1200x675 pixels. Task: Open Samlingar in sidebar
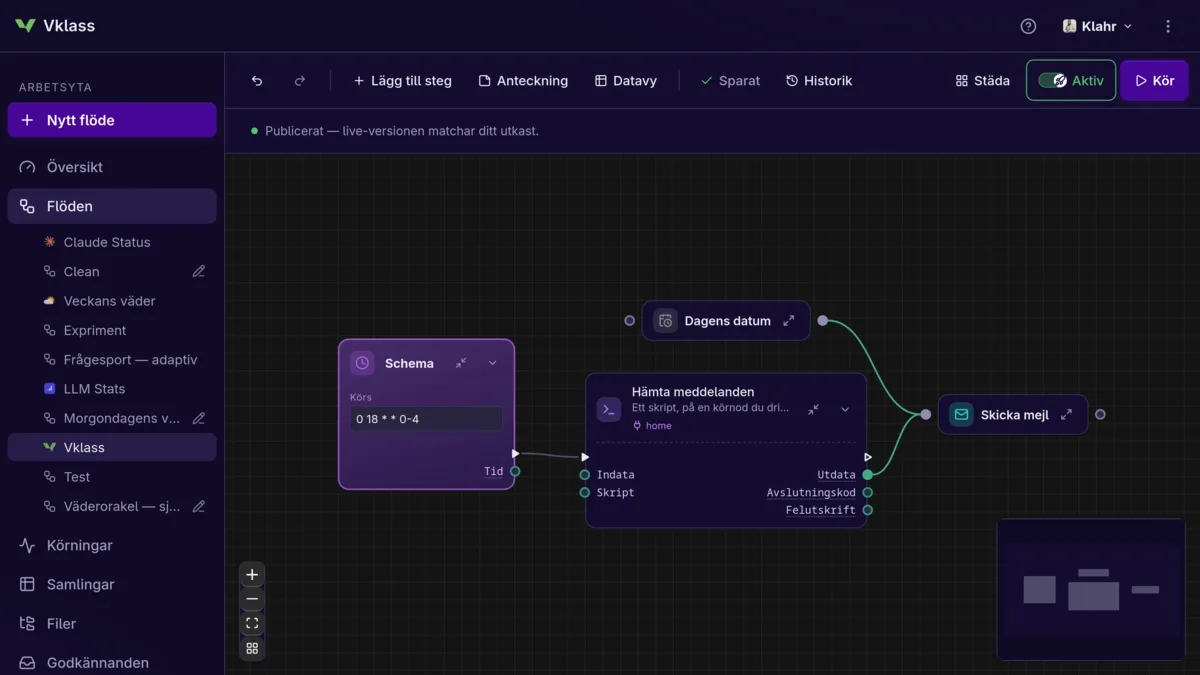click(112, 584)
